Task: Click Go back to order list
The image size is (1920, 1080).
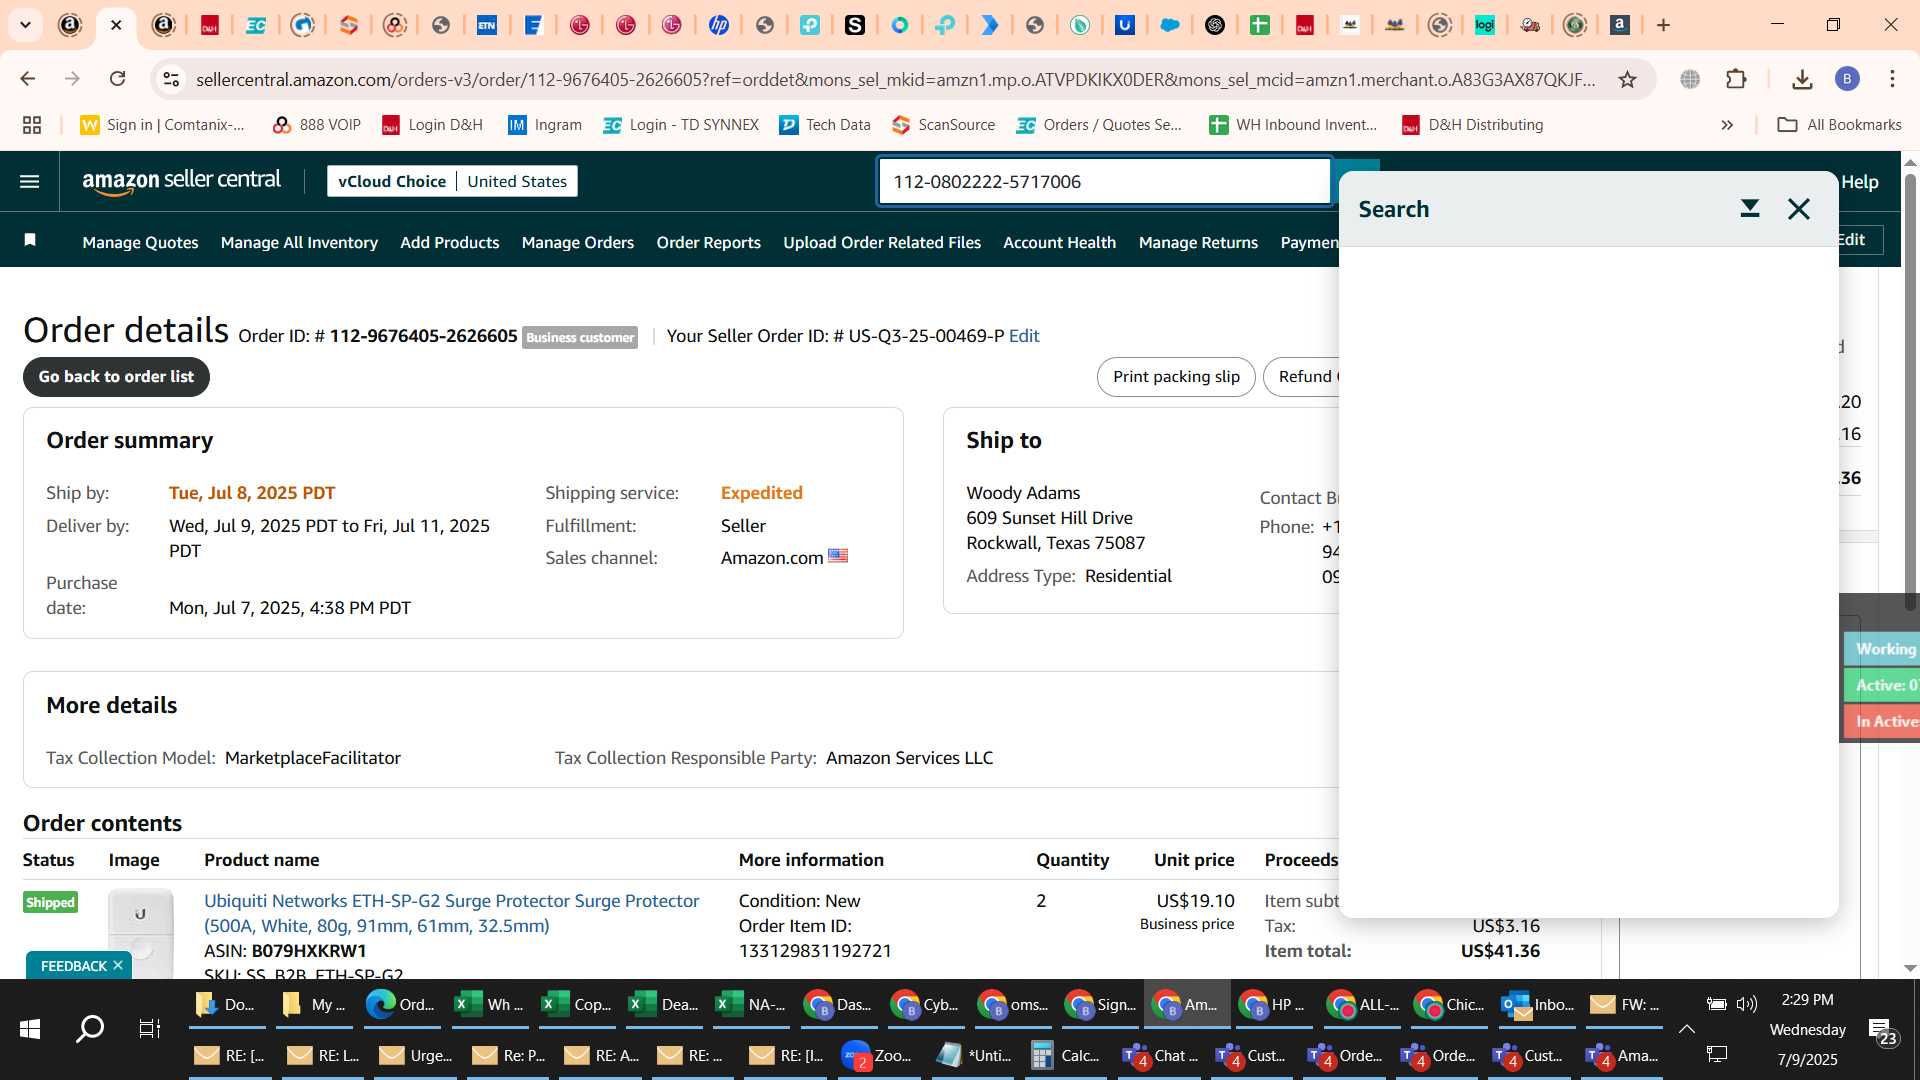Action: click(116, 377)
